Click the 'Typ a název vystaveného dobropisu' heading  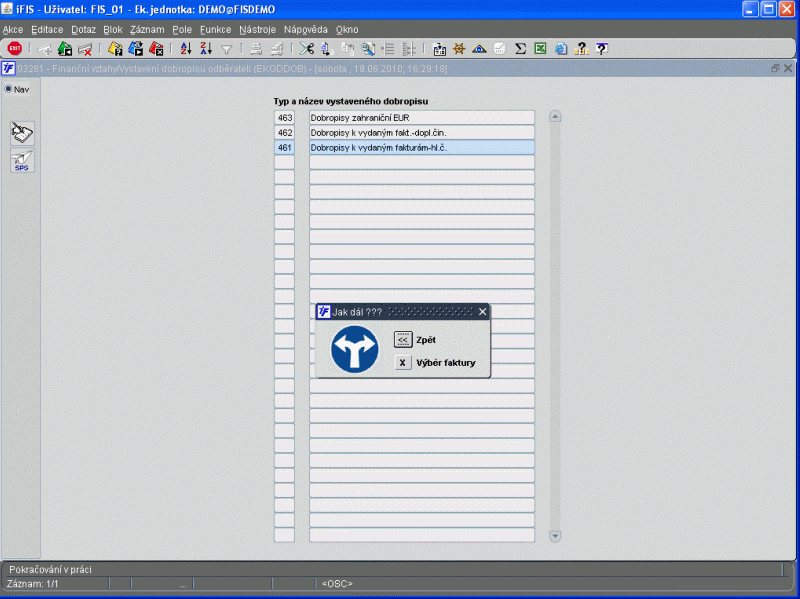351,101
